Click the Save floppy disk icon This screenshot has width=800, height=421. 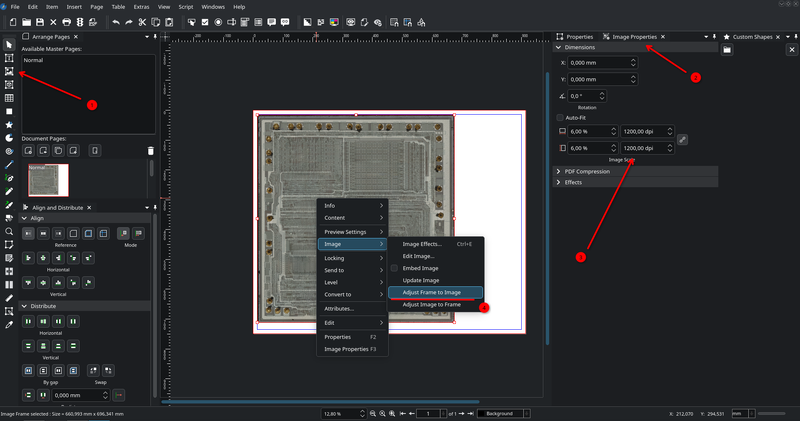pyautogui.click(x=40, y=22)
